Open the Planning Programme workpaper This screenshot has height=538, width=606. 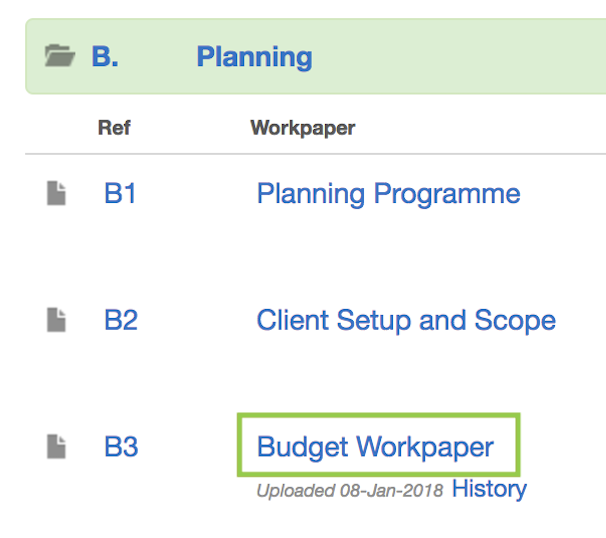tap(388, 194)
